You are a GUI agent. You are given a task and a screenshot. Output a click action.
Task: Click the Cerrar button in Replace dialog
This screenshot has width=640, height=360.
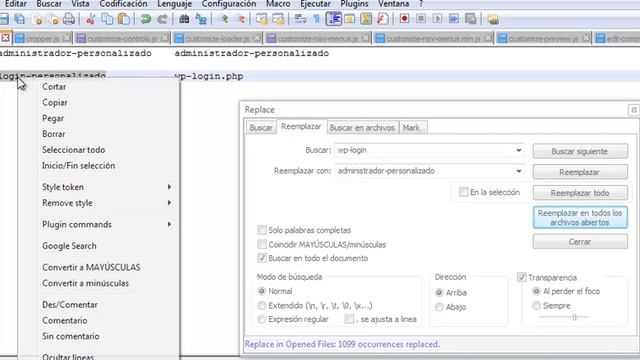click(x=580, y=242)
